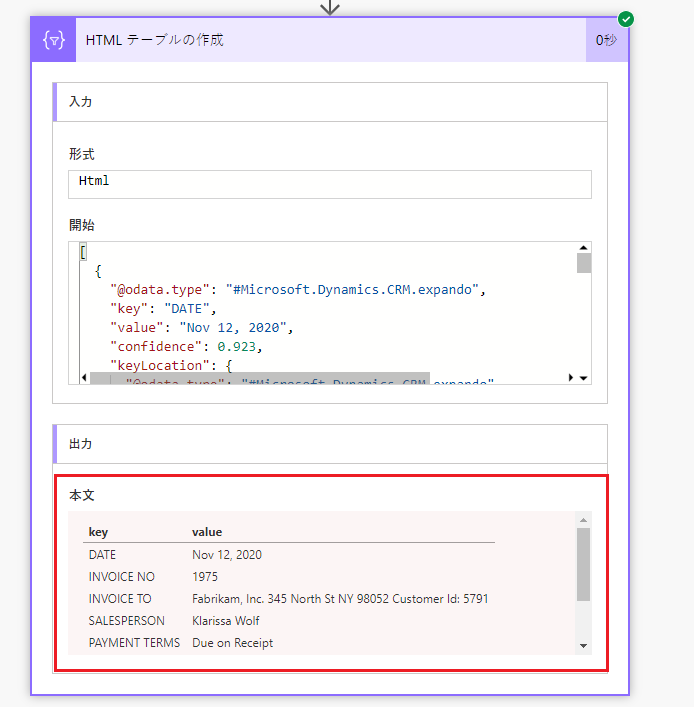Click the Nov 12, 2020 table cell

[x=227, y=555]
